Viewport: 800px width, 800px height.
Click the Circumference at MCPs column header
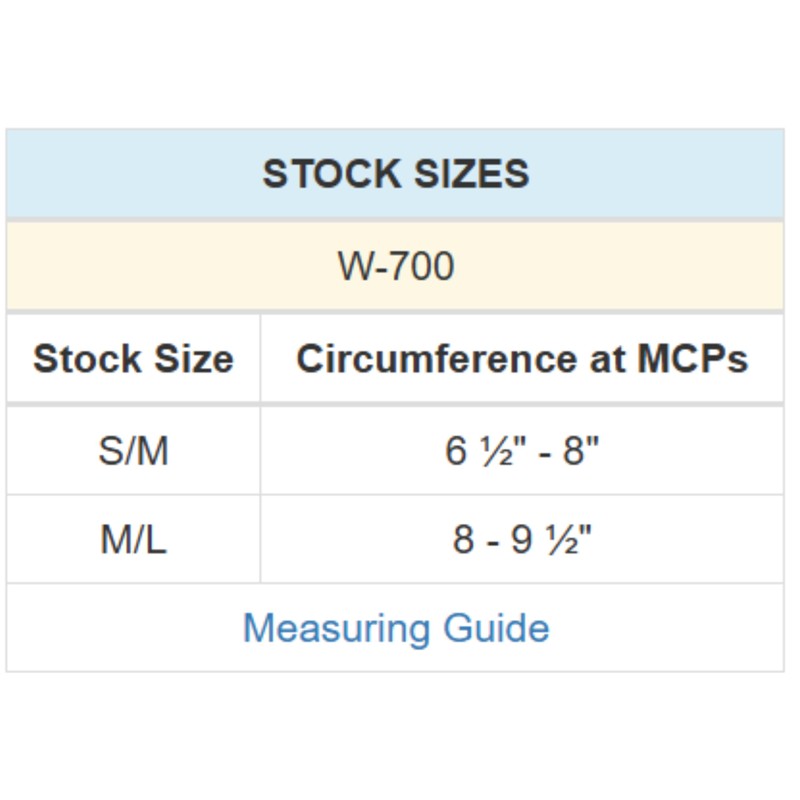click(x=522, y=359)
